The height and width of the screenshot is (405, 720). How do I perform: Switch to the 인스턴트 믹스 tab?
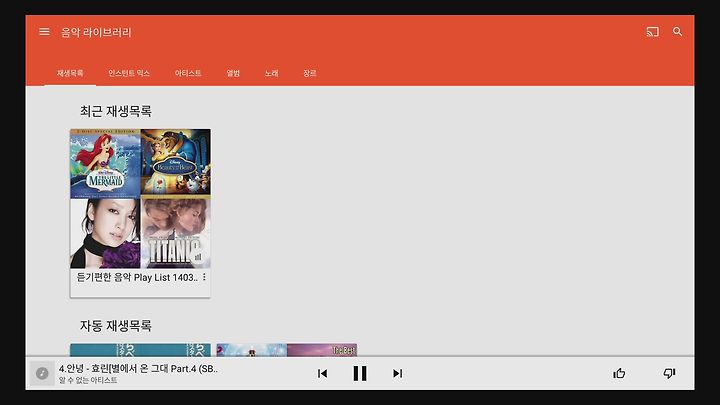(x=129, y=73)
